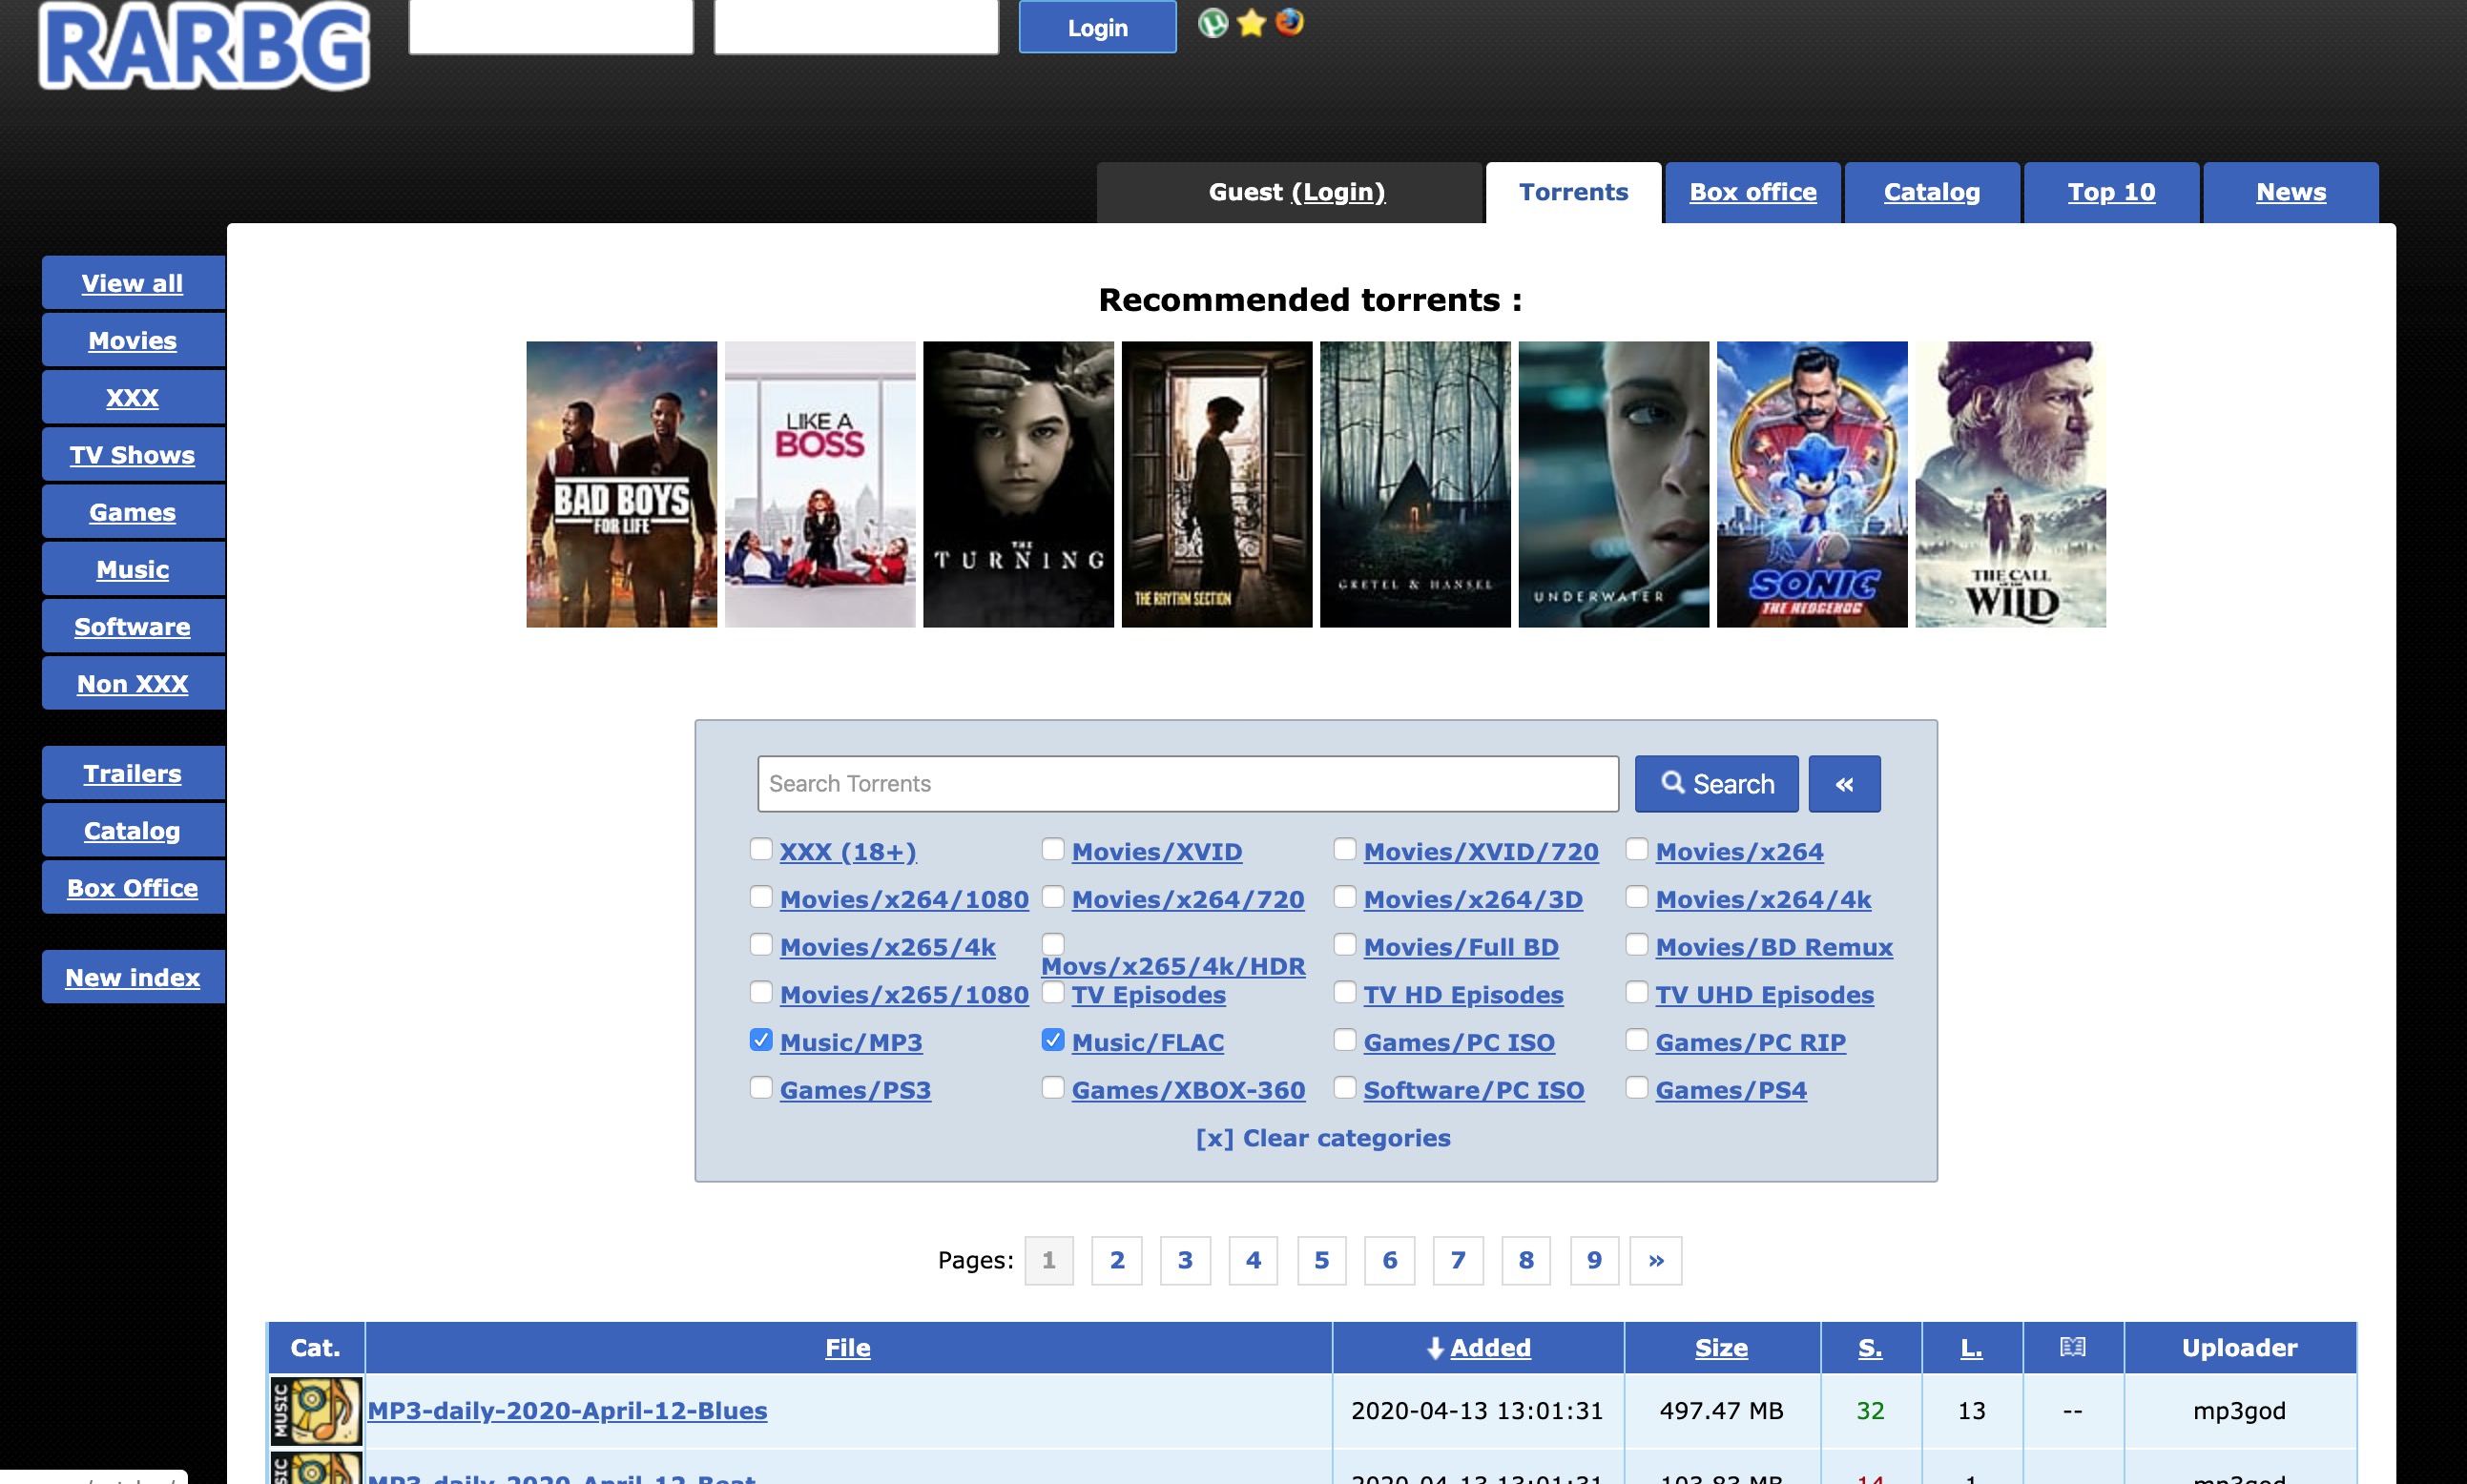Check the Games/PS4 checkbox
The height and width of the screenshot is (1484, 2467).
pyautogui.click(x=1636, y=1088)
